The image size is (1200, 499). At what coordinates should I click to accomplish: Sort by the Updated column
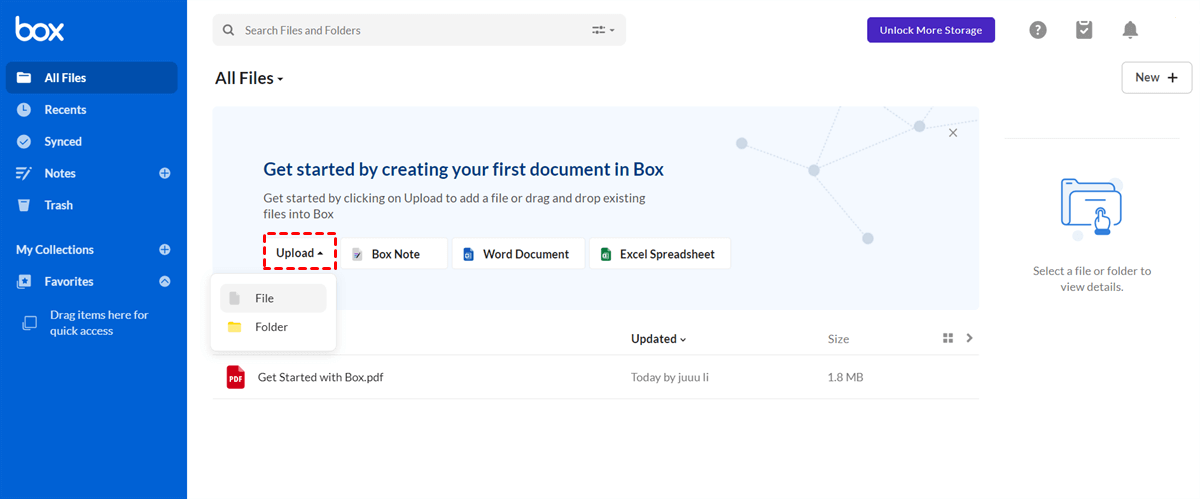tap(659, 339)
